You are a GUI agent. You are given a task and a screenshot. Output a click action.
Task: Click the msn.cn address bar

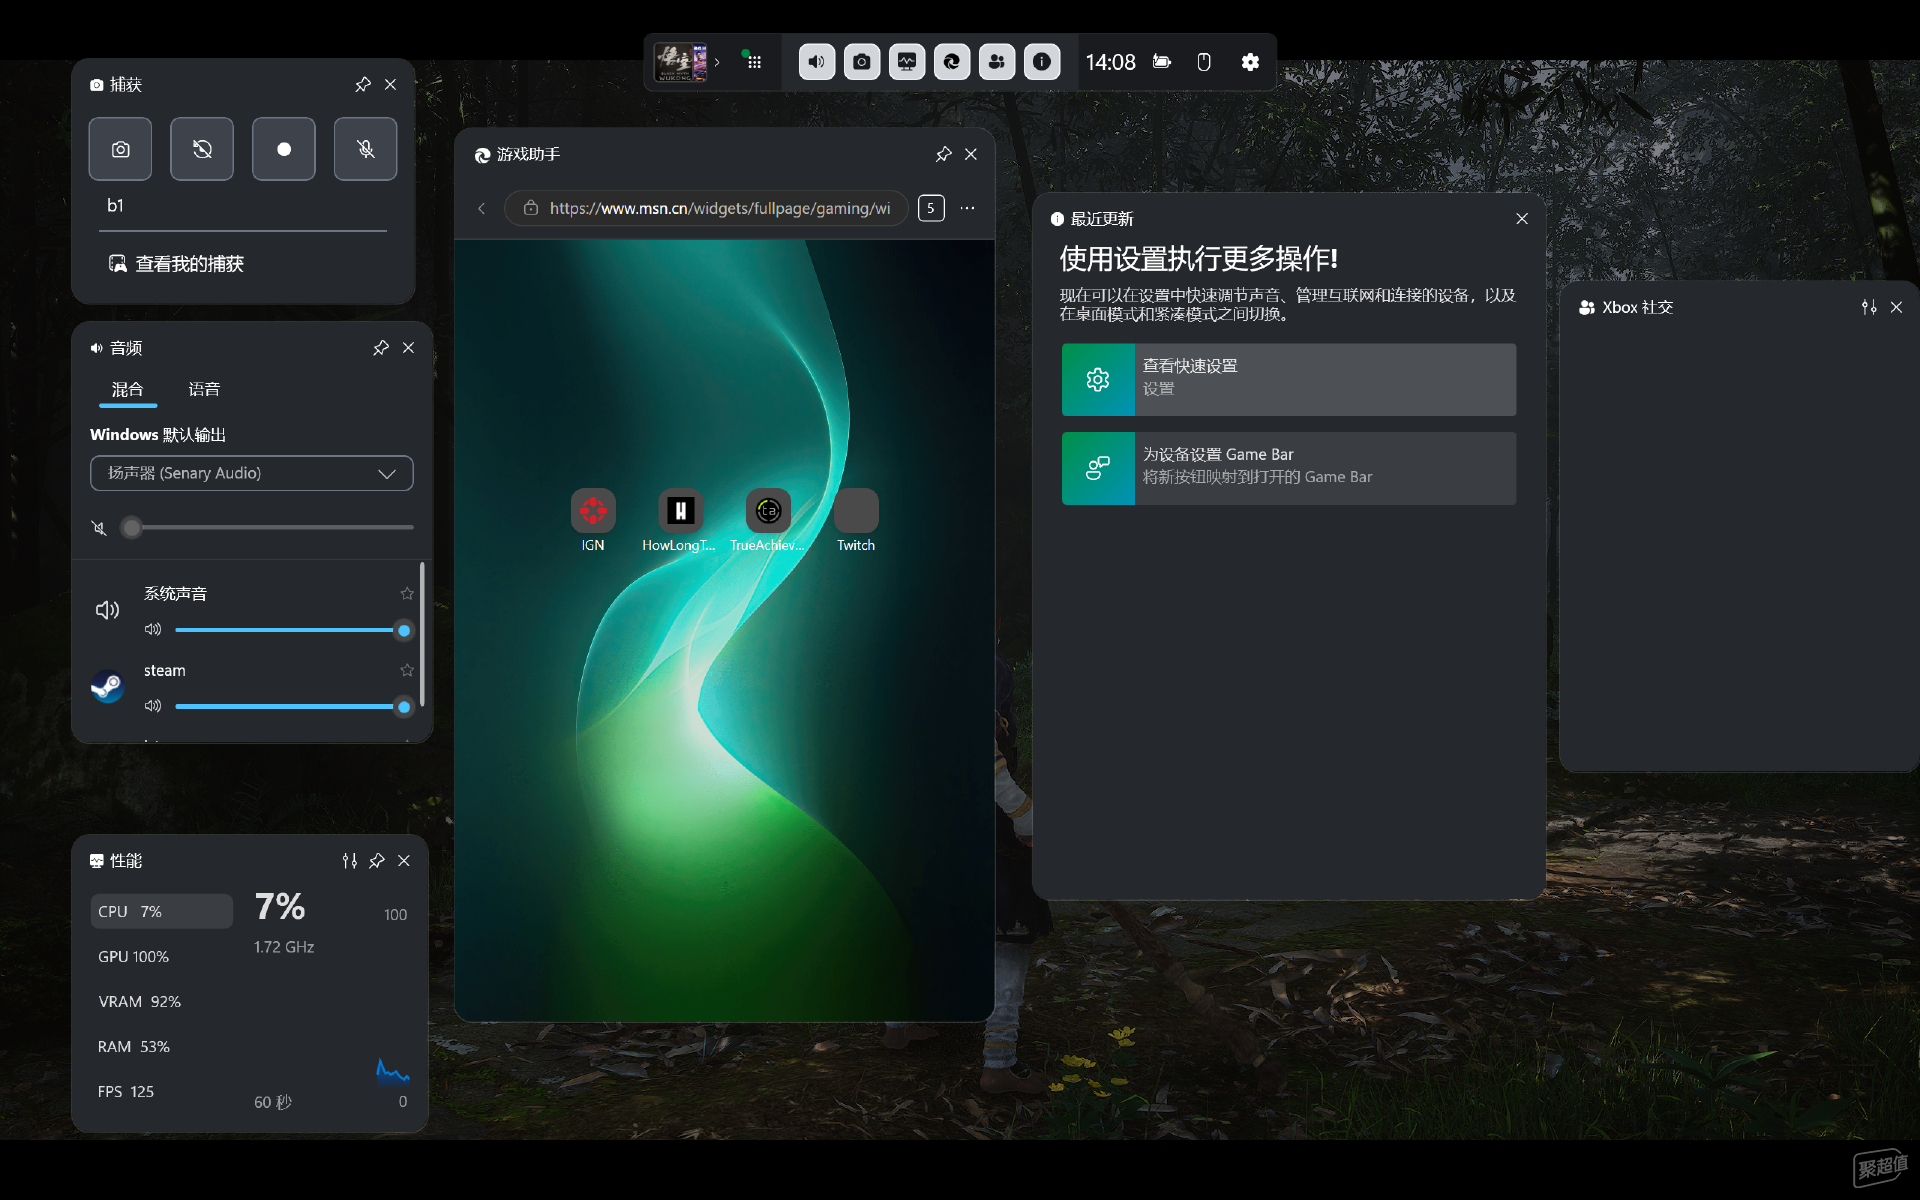[x=706, y=208]
